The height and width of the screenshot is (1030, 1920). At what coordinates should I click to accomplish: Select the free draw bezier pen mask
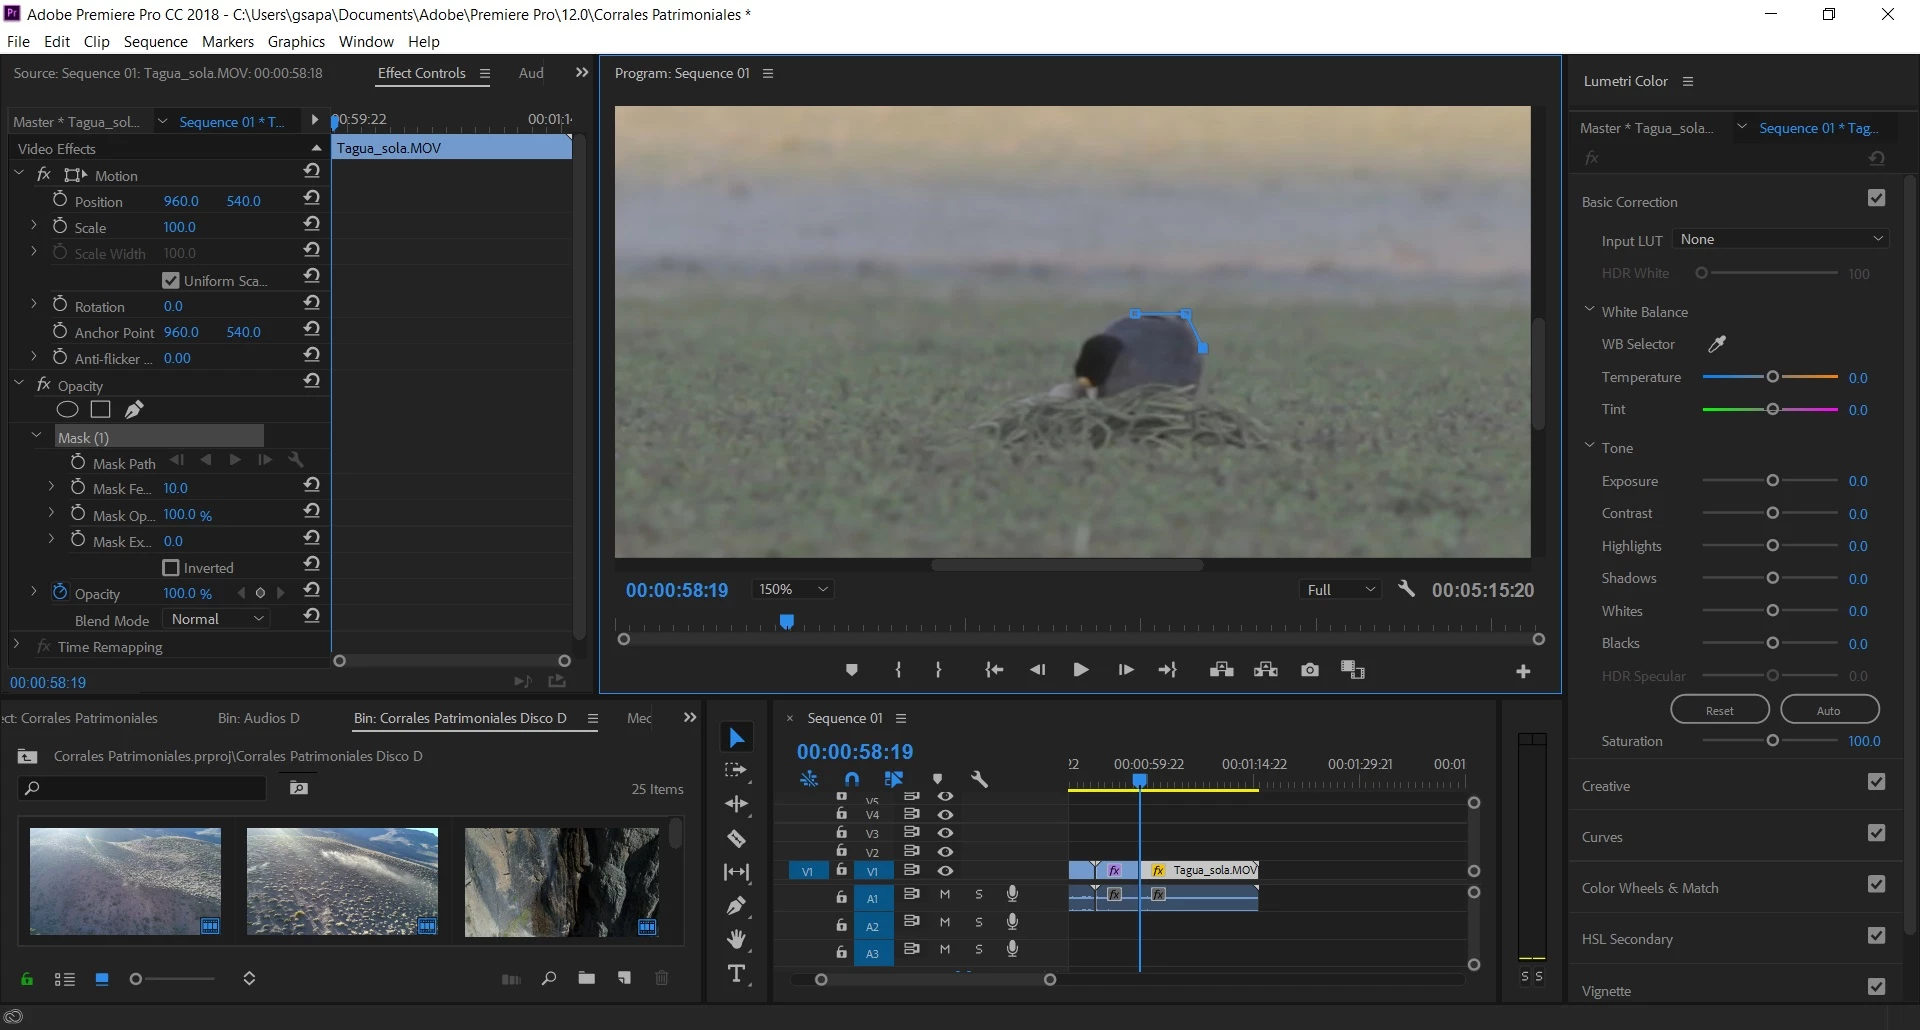click(x=134, y=409)
